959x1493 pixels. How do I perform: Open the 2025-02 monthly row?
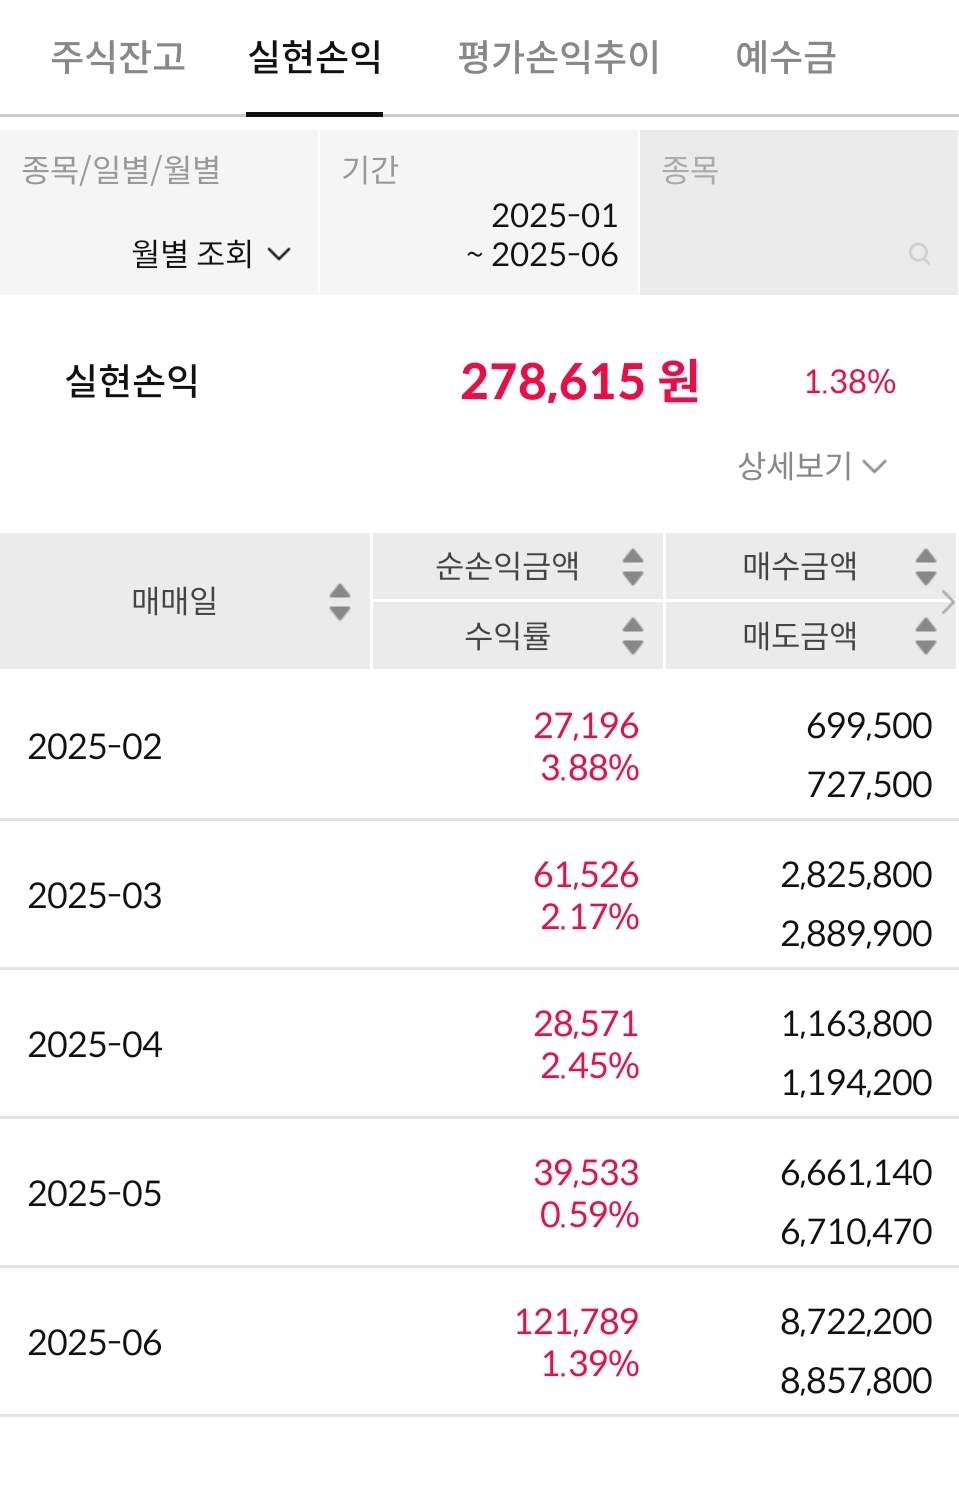(x=479, y=746)
